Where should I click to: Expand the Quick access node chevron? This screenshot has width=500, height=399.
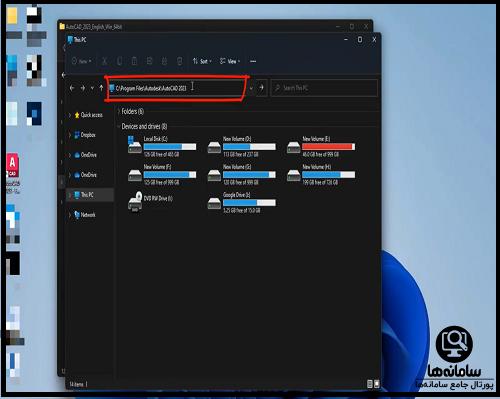(70, 115)
